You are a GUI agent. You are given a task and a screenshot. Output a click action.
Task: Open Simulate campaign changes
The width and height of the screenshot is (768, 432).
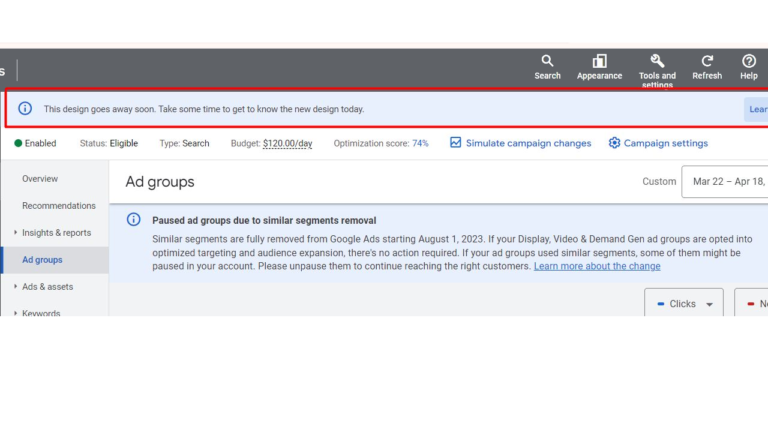[528, 143]
